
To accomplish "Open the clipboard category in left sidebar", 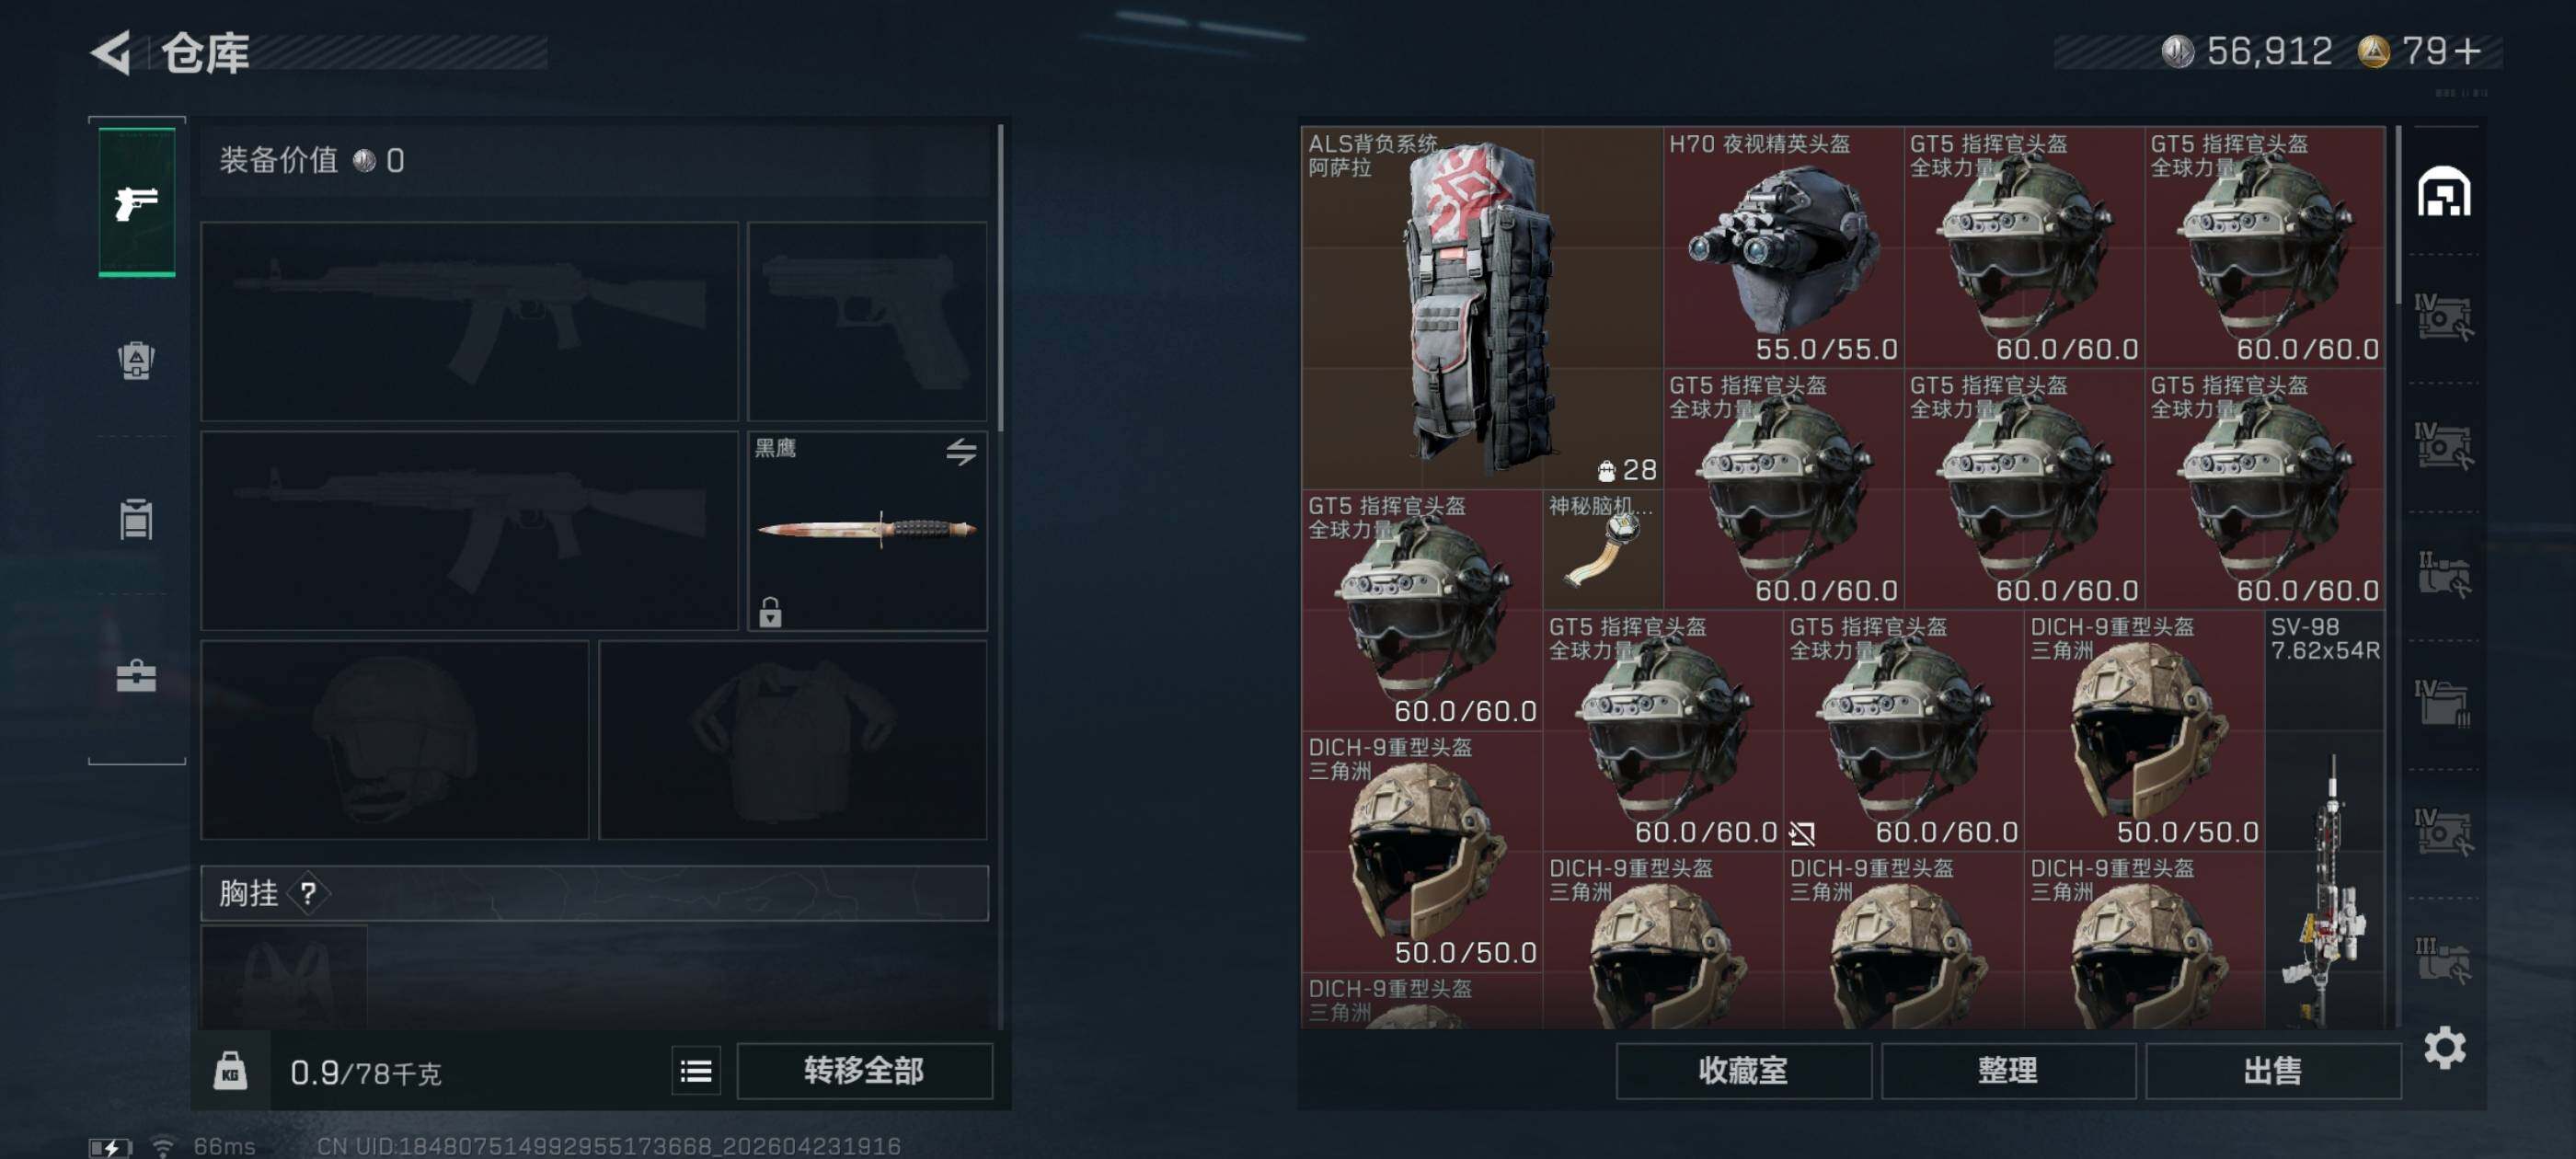I will 136,519.
